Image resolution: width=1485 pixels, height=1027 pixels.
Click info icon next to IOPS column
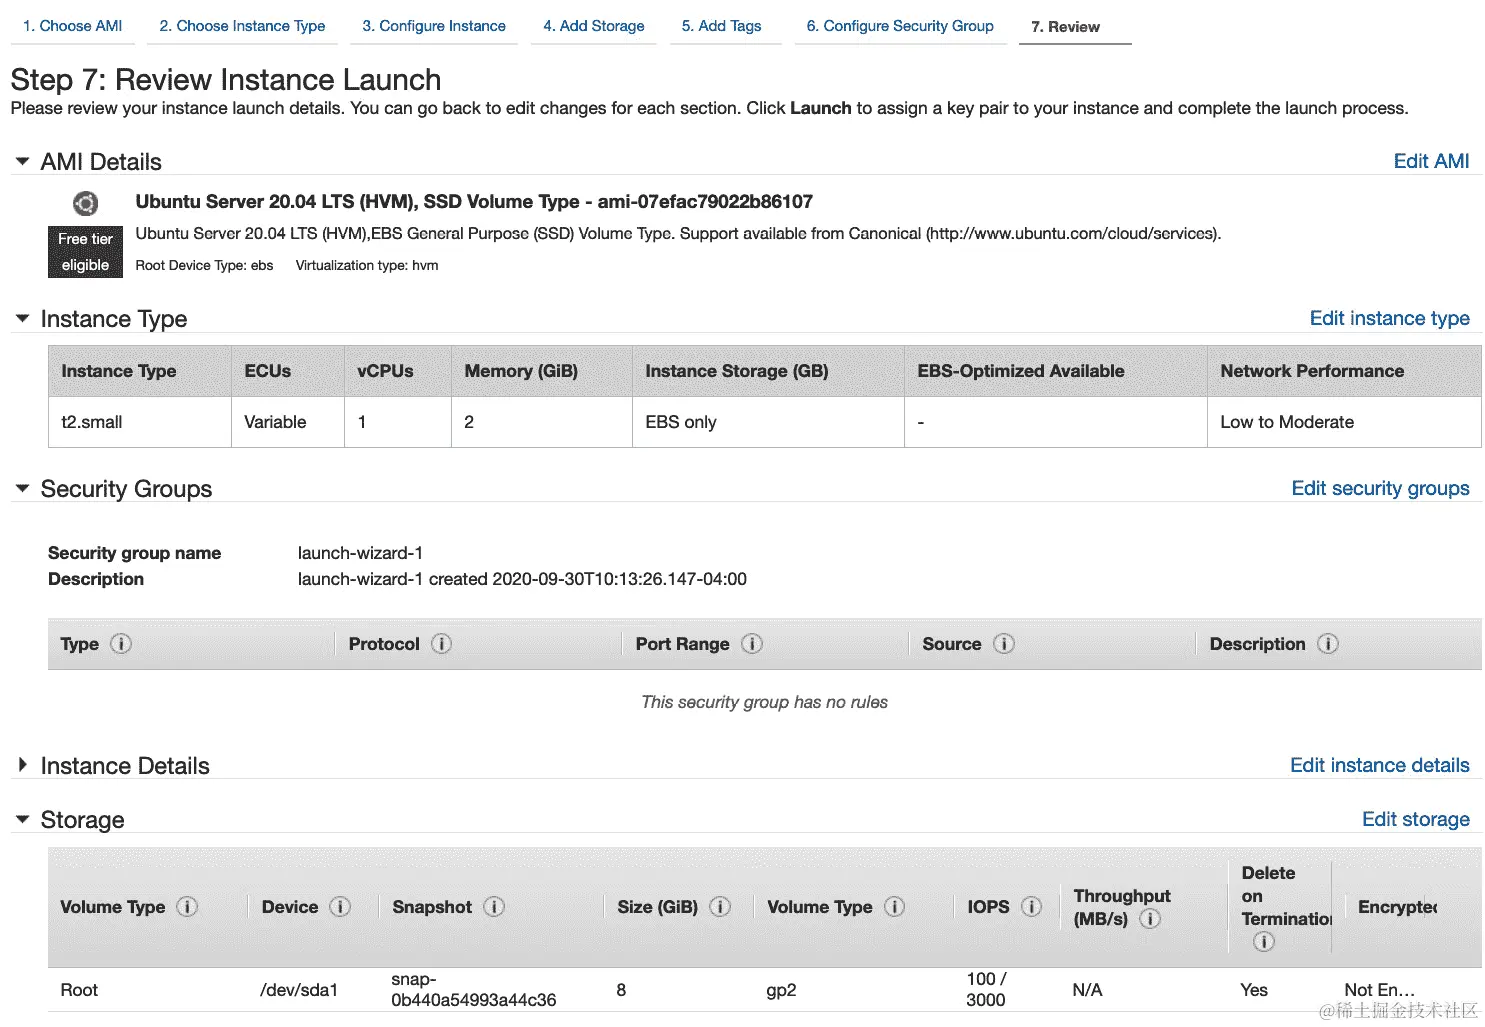[1032, 907]
